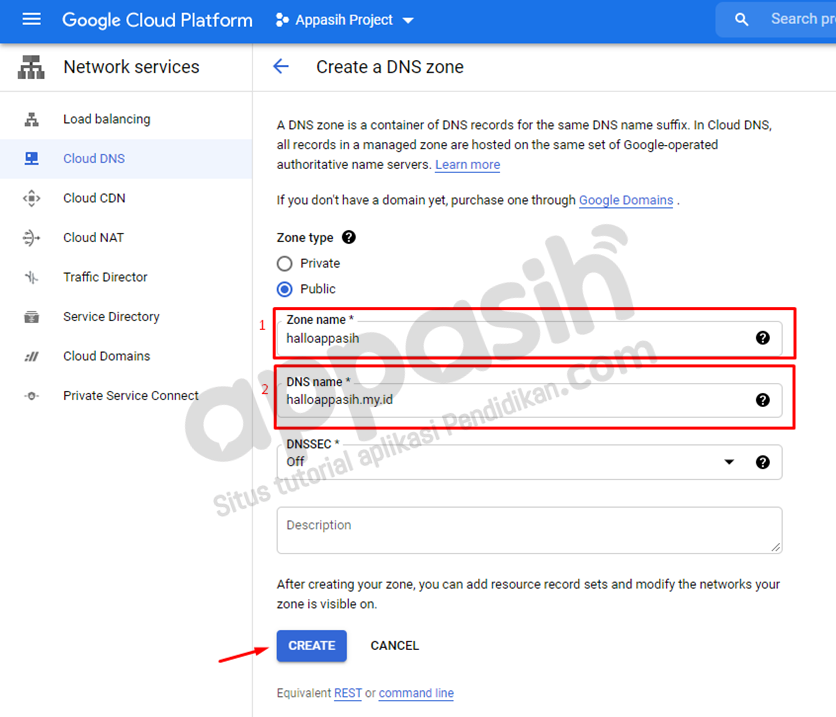This screenshot has width=836, height=717.
Task: Open the Equivalent REST link
Action: point(348,693)
